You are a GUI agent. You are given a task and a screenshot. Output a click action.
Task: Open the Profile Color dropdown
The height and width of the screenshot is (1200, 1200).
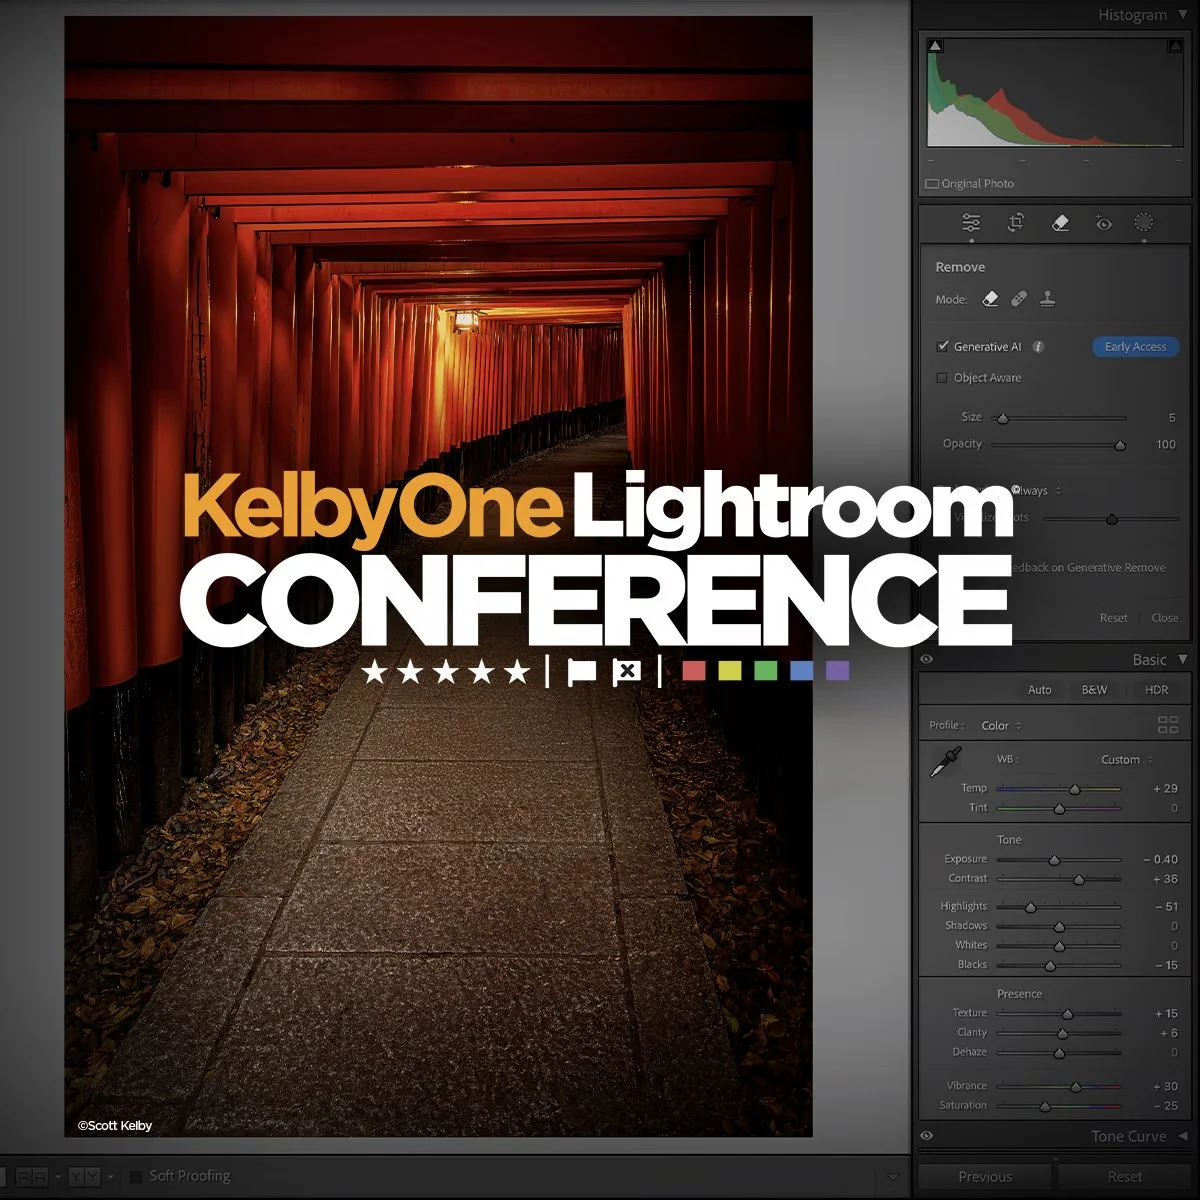(x=1001, y=726)
